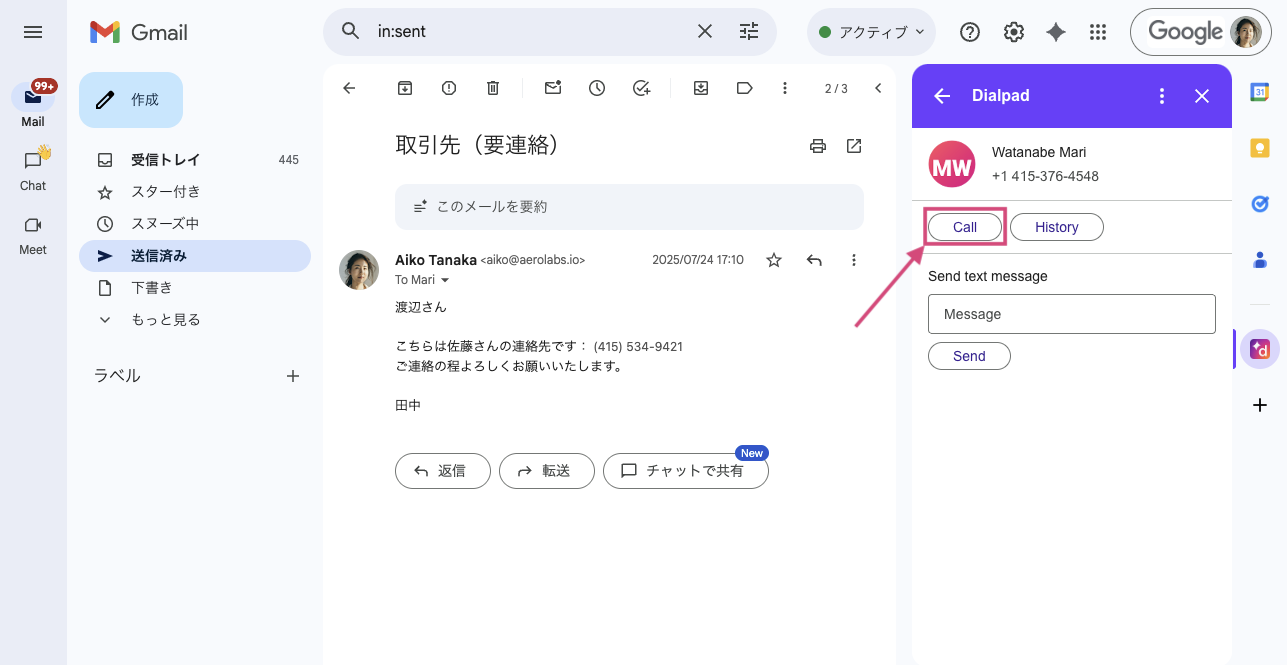Print the email using printer icon
The height and width of the screenshot is (665, 1287).
pyautogui.click(x=818, y=146)
